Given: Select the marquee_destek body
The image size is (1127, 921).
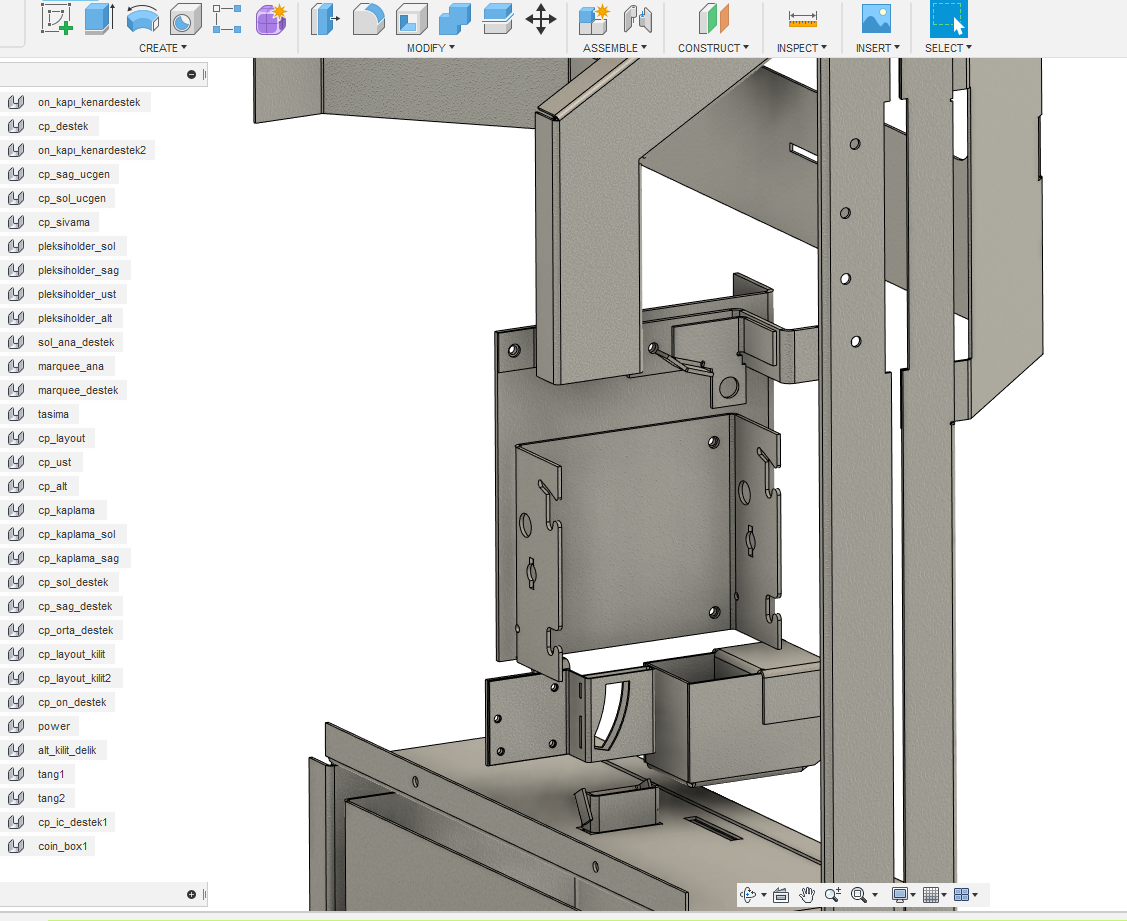Looking at the screenshot, I should click(78, 390).
